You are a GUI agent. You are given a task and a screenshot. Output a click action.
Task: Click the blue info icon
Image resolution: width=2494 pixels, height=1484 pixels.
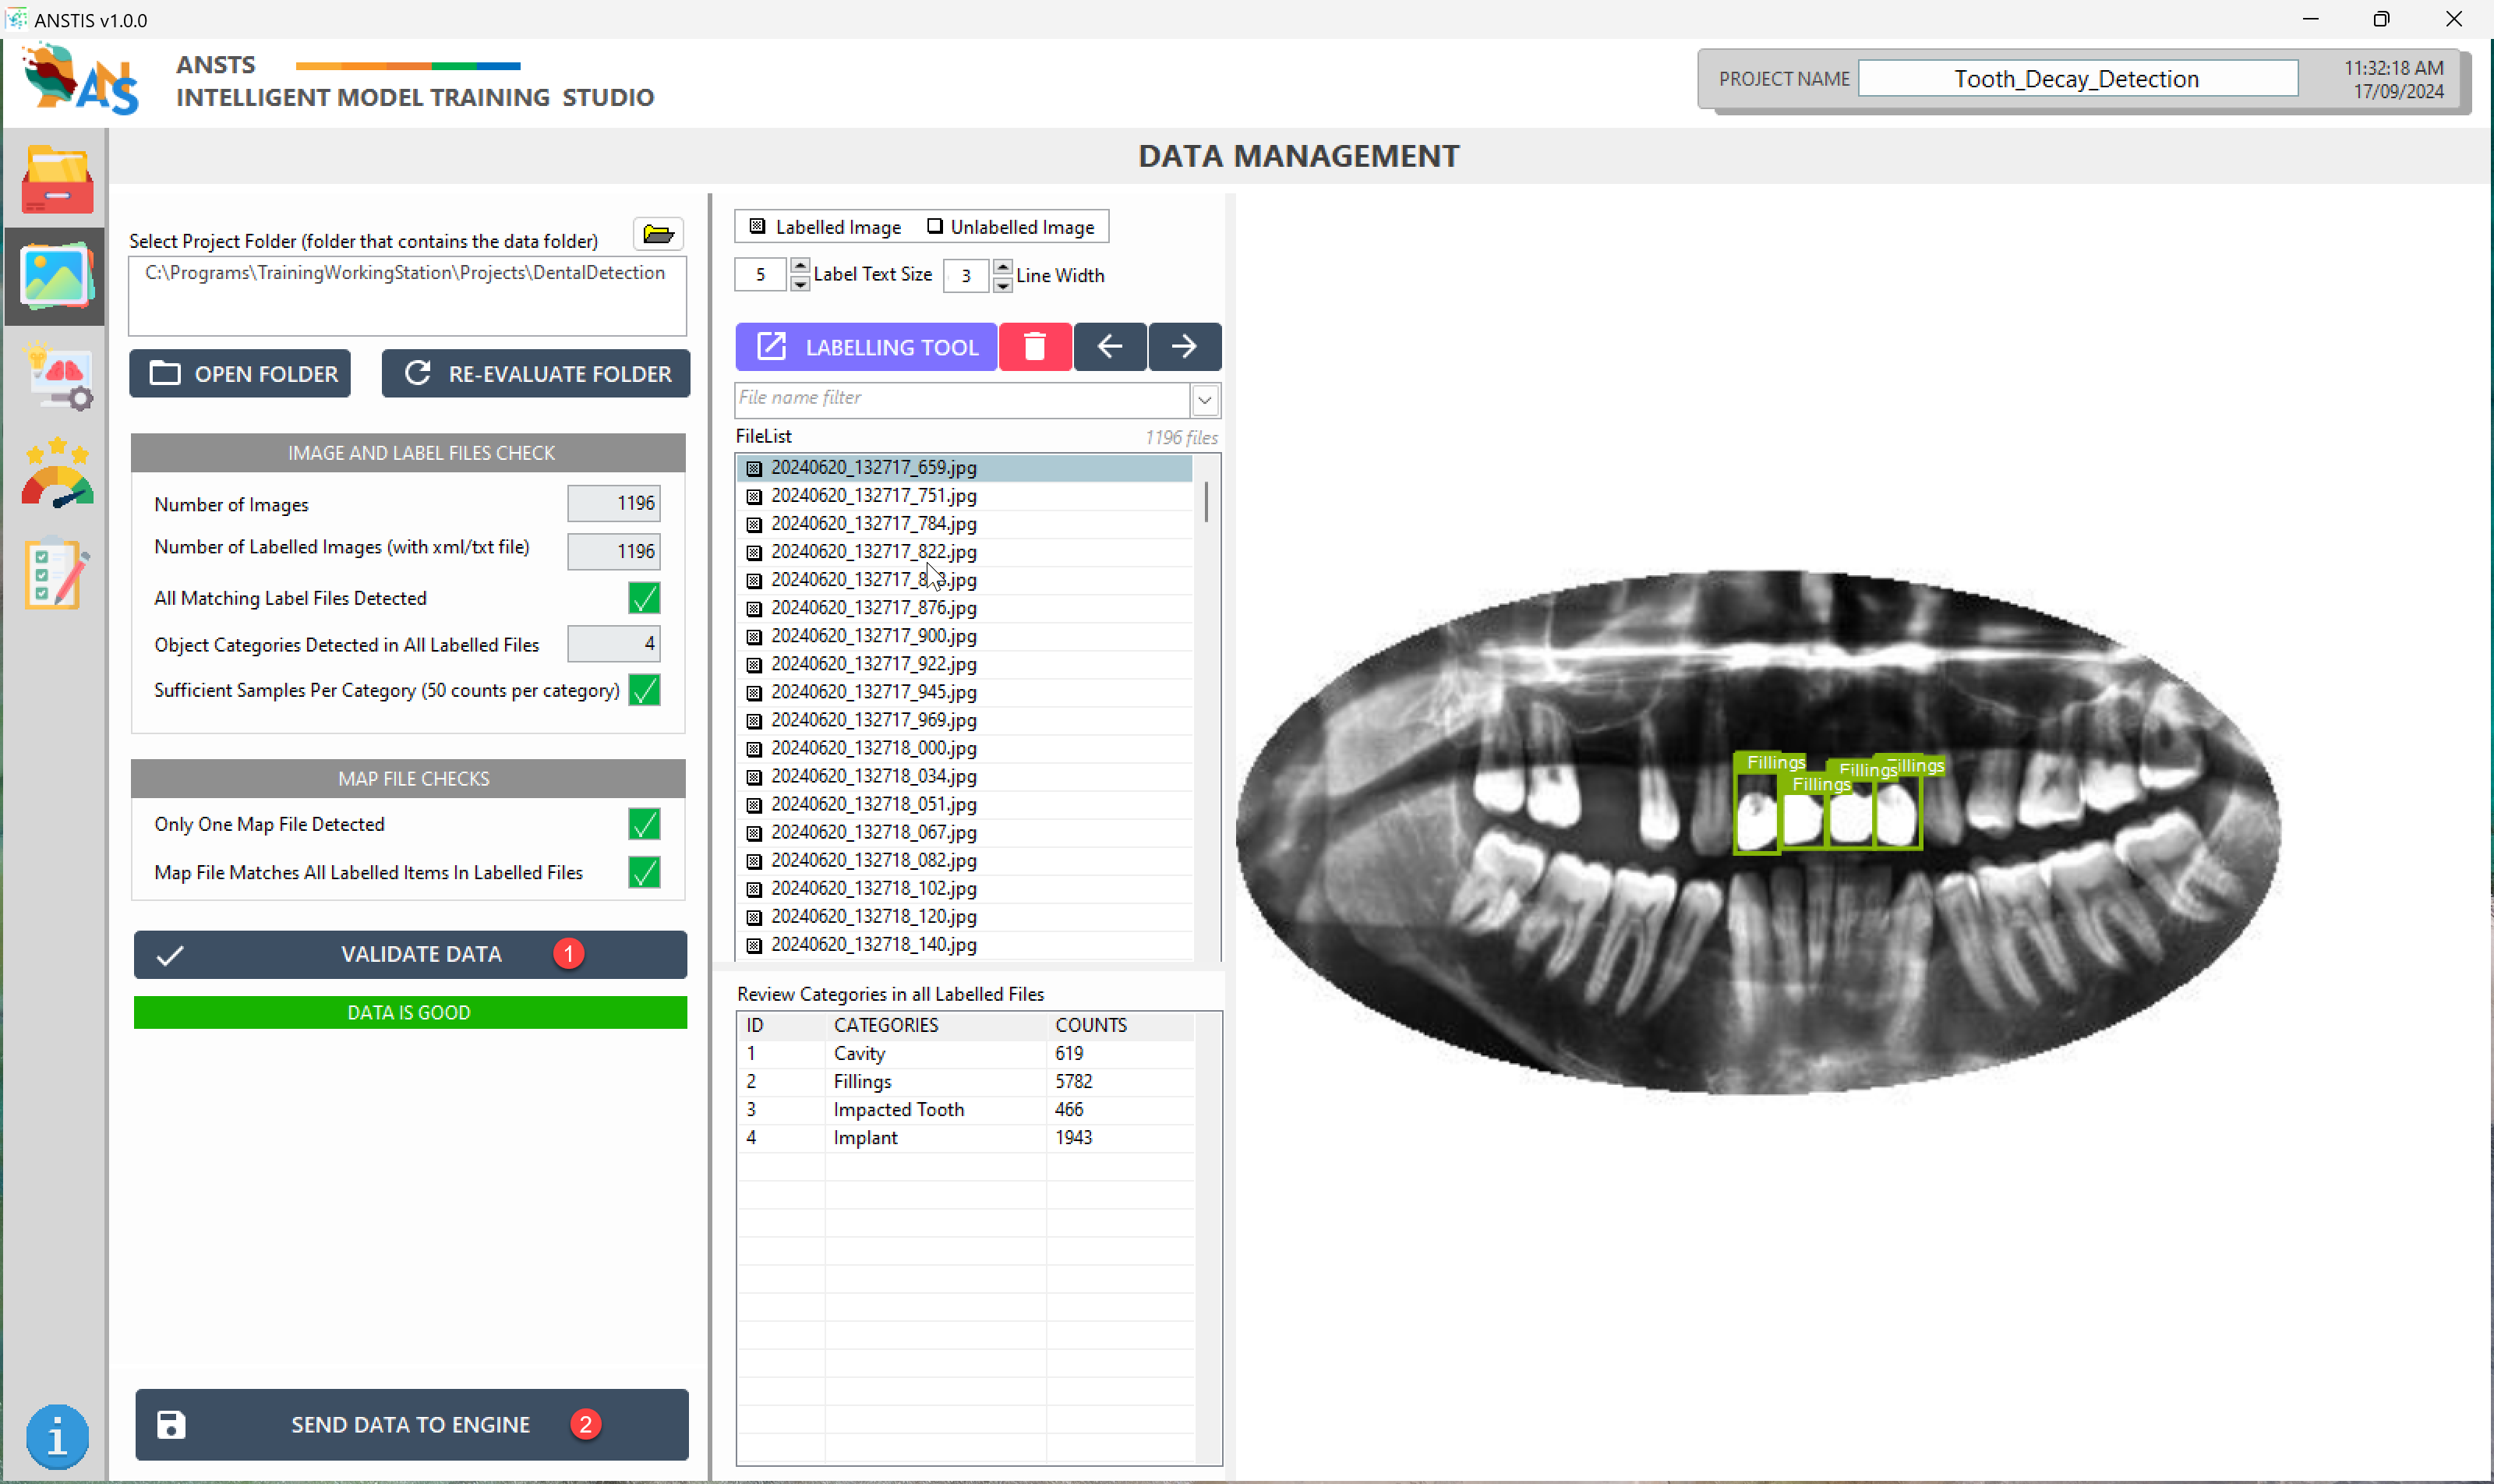(57, 1437)
